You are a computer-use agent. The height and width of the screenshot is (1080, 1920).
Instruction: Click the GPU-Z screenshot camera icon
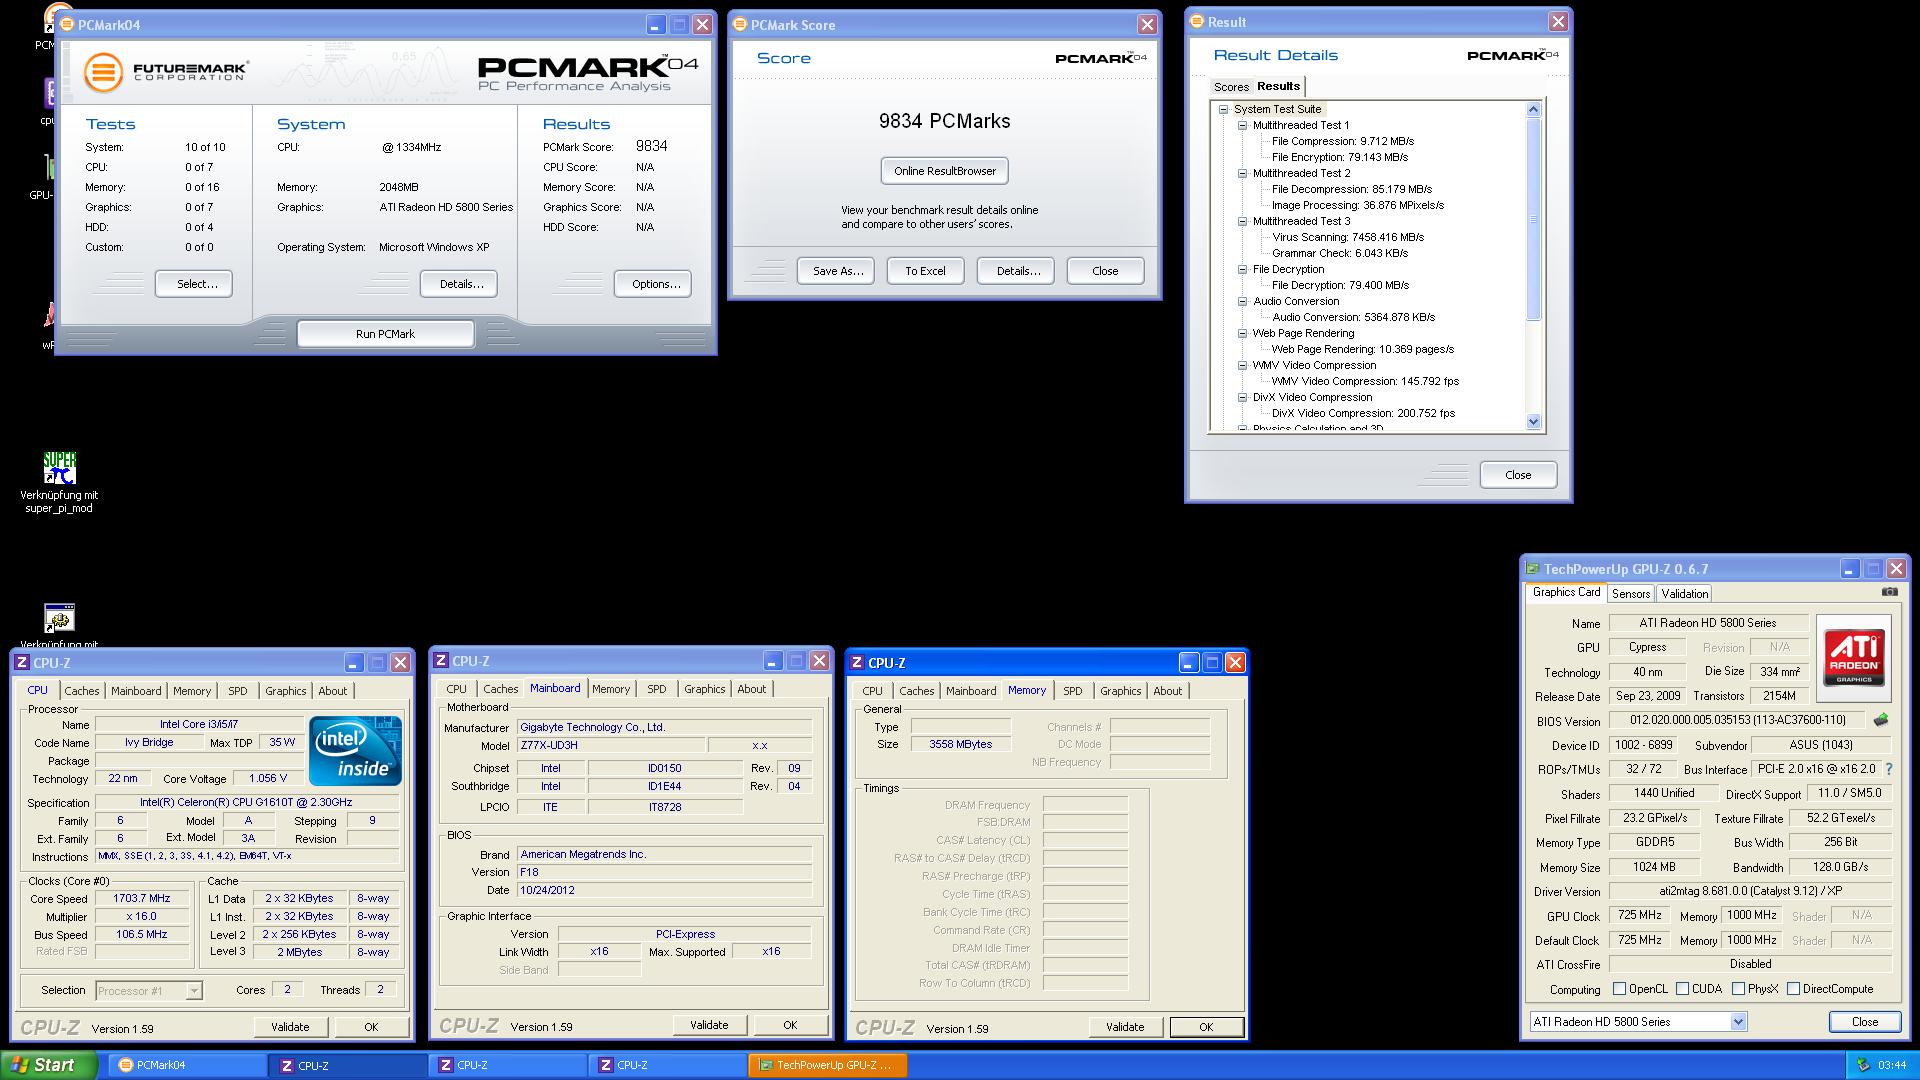coord(1889,592)
